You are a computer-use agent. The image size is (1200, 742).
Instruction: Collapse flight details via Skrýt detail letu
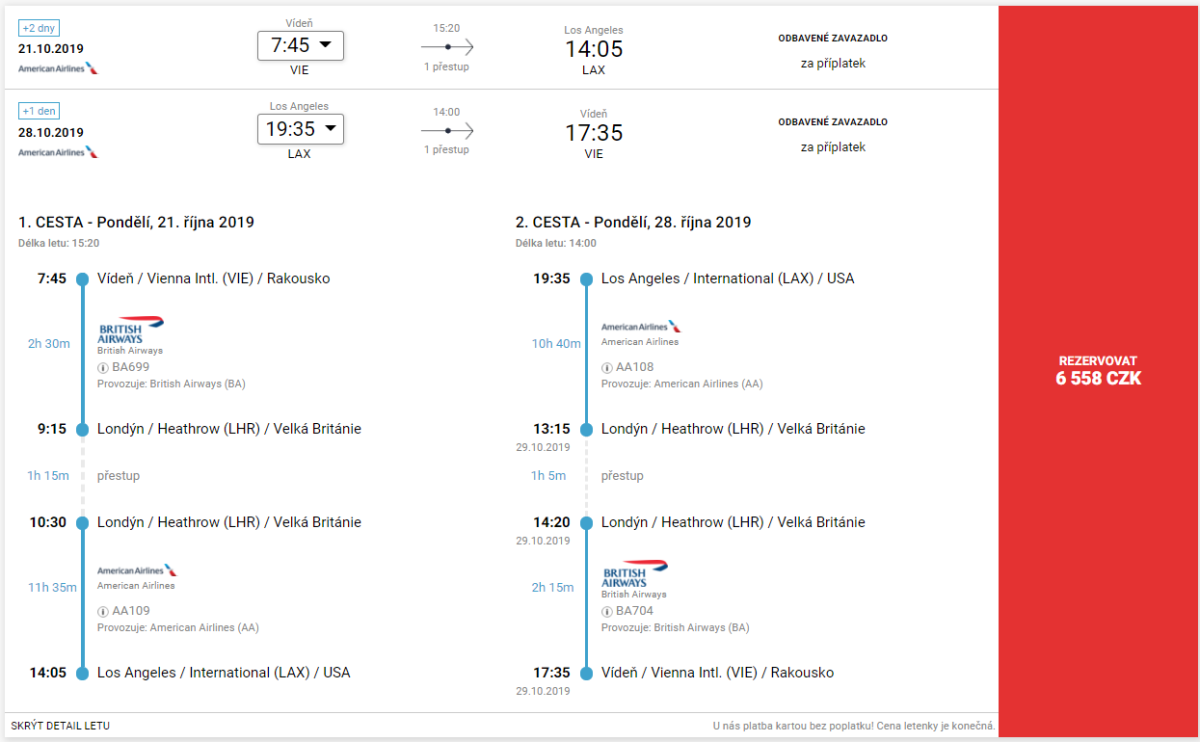click(60, 725)
